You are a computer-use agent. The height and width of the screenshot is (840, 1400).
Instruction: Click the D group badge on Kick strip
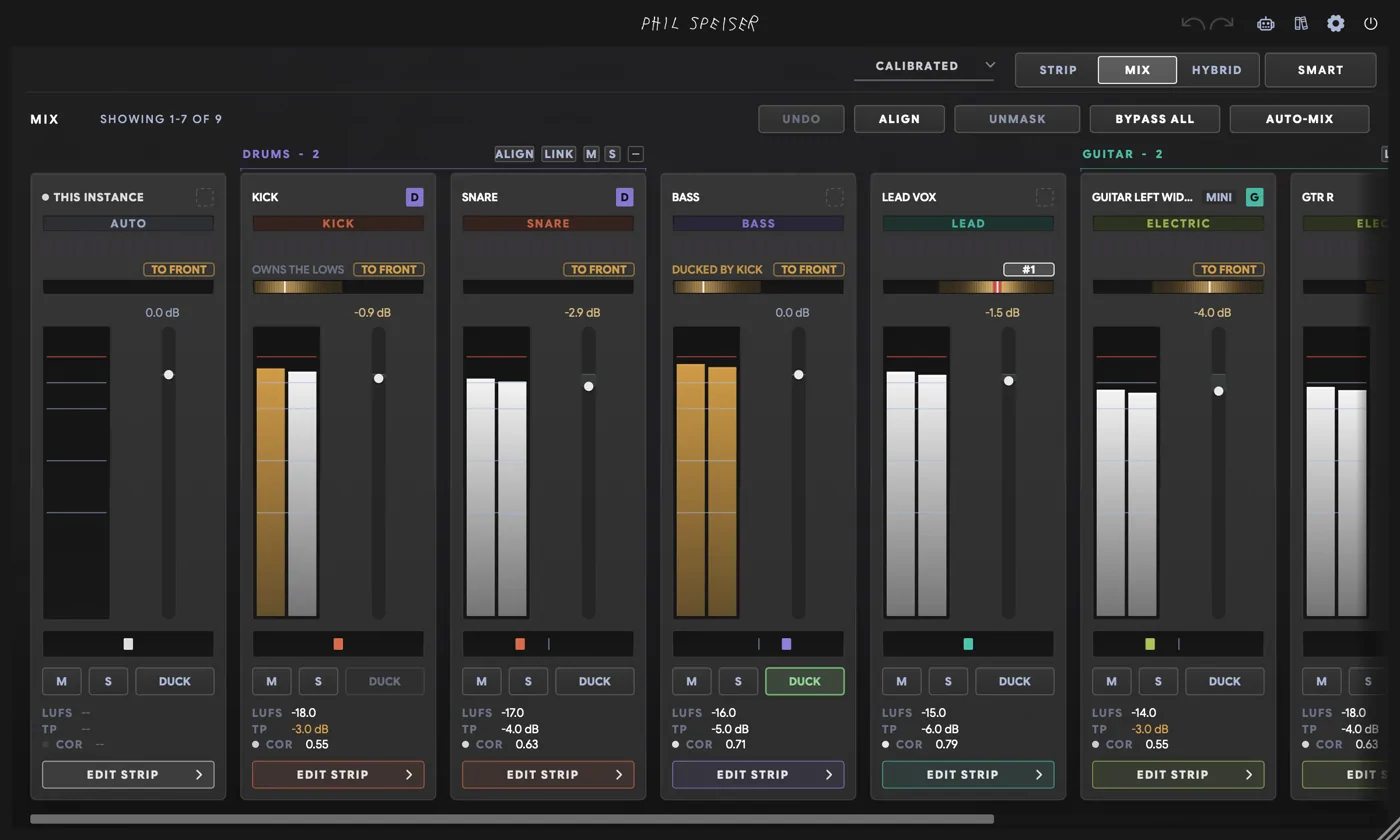pos(415,197)
